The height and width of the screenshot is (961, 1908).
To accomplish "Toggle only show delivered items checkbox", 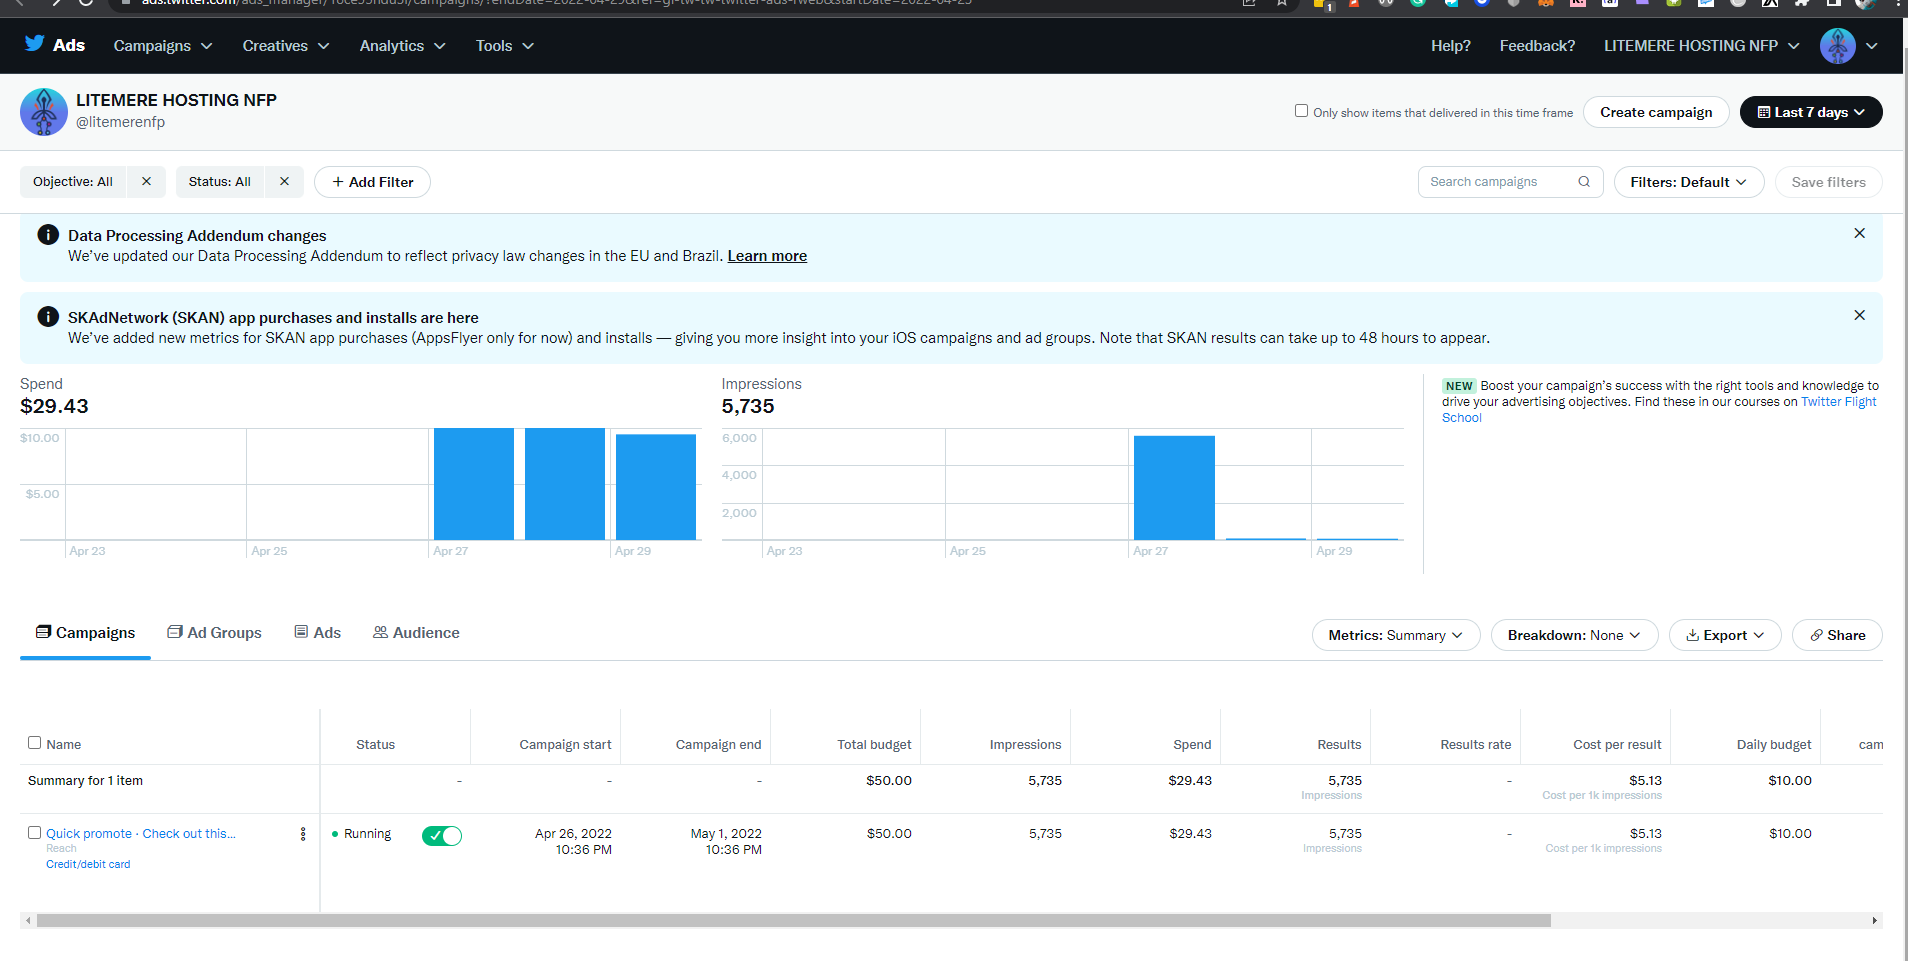I will pos(1301,111).
